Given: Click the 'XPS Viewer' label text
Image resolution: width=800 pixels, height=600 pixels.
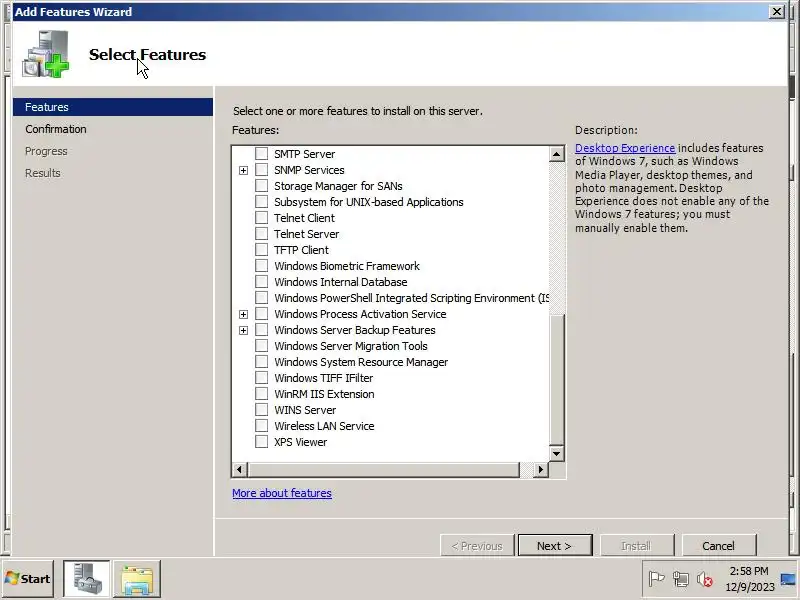Looking at the screenshot, I should 301,442.
